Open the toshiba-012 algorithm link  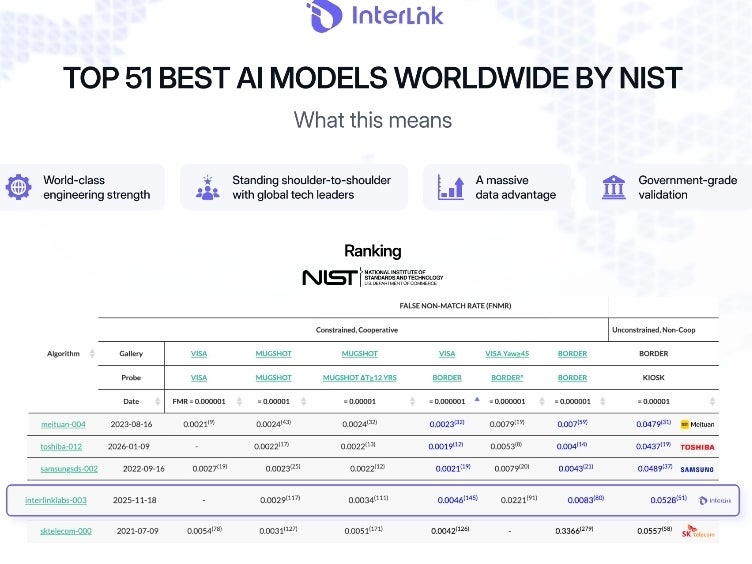[x=61, y=446]
